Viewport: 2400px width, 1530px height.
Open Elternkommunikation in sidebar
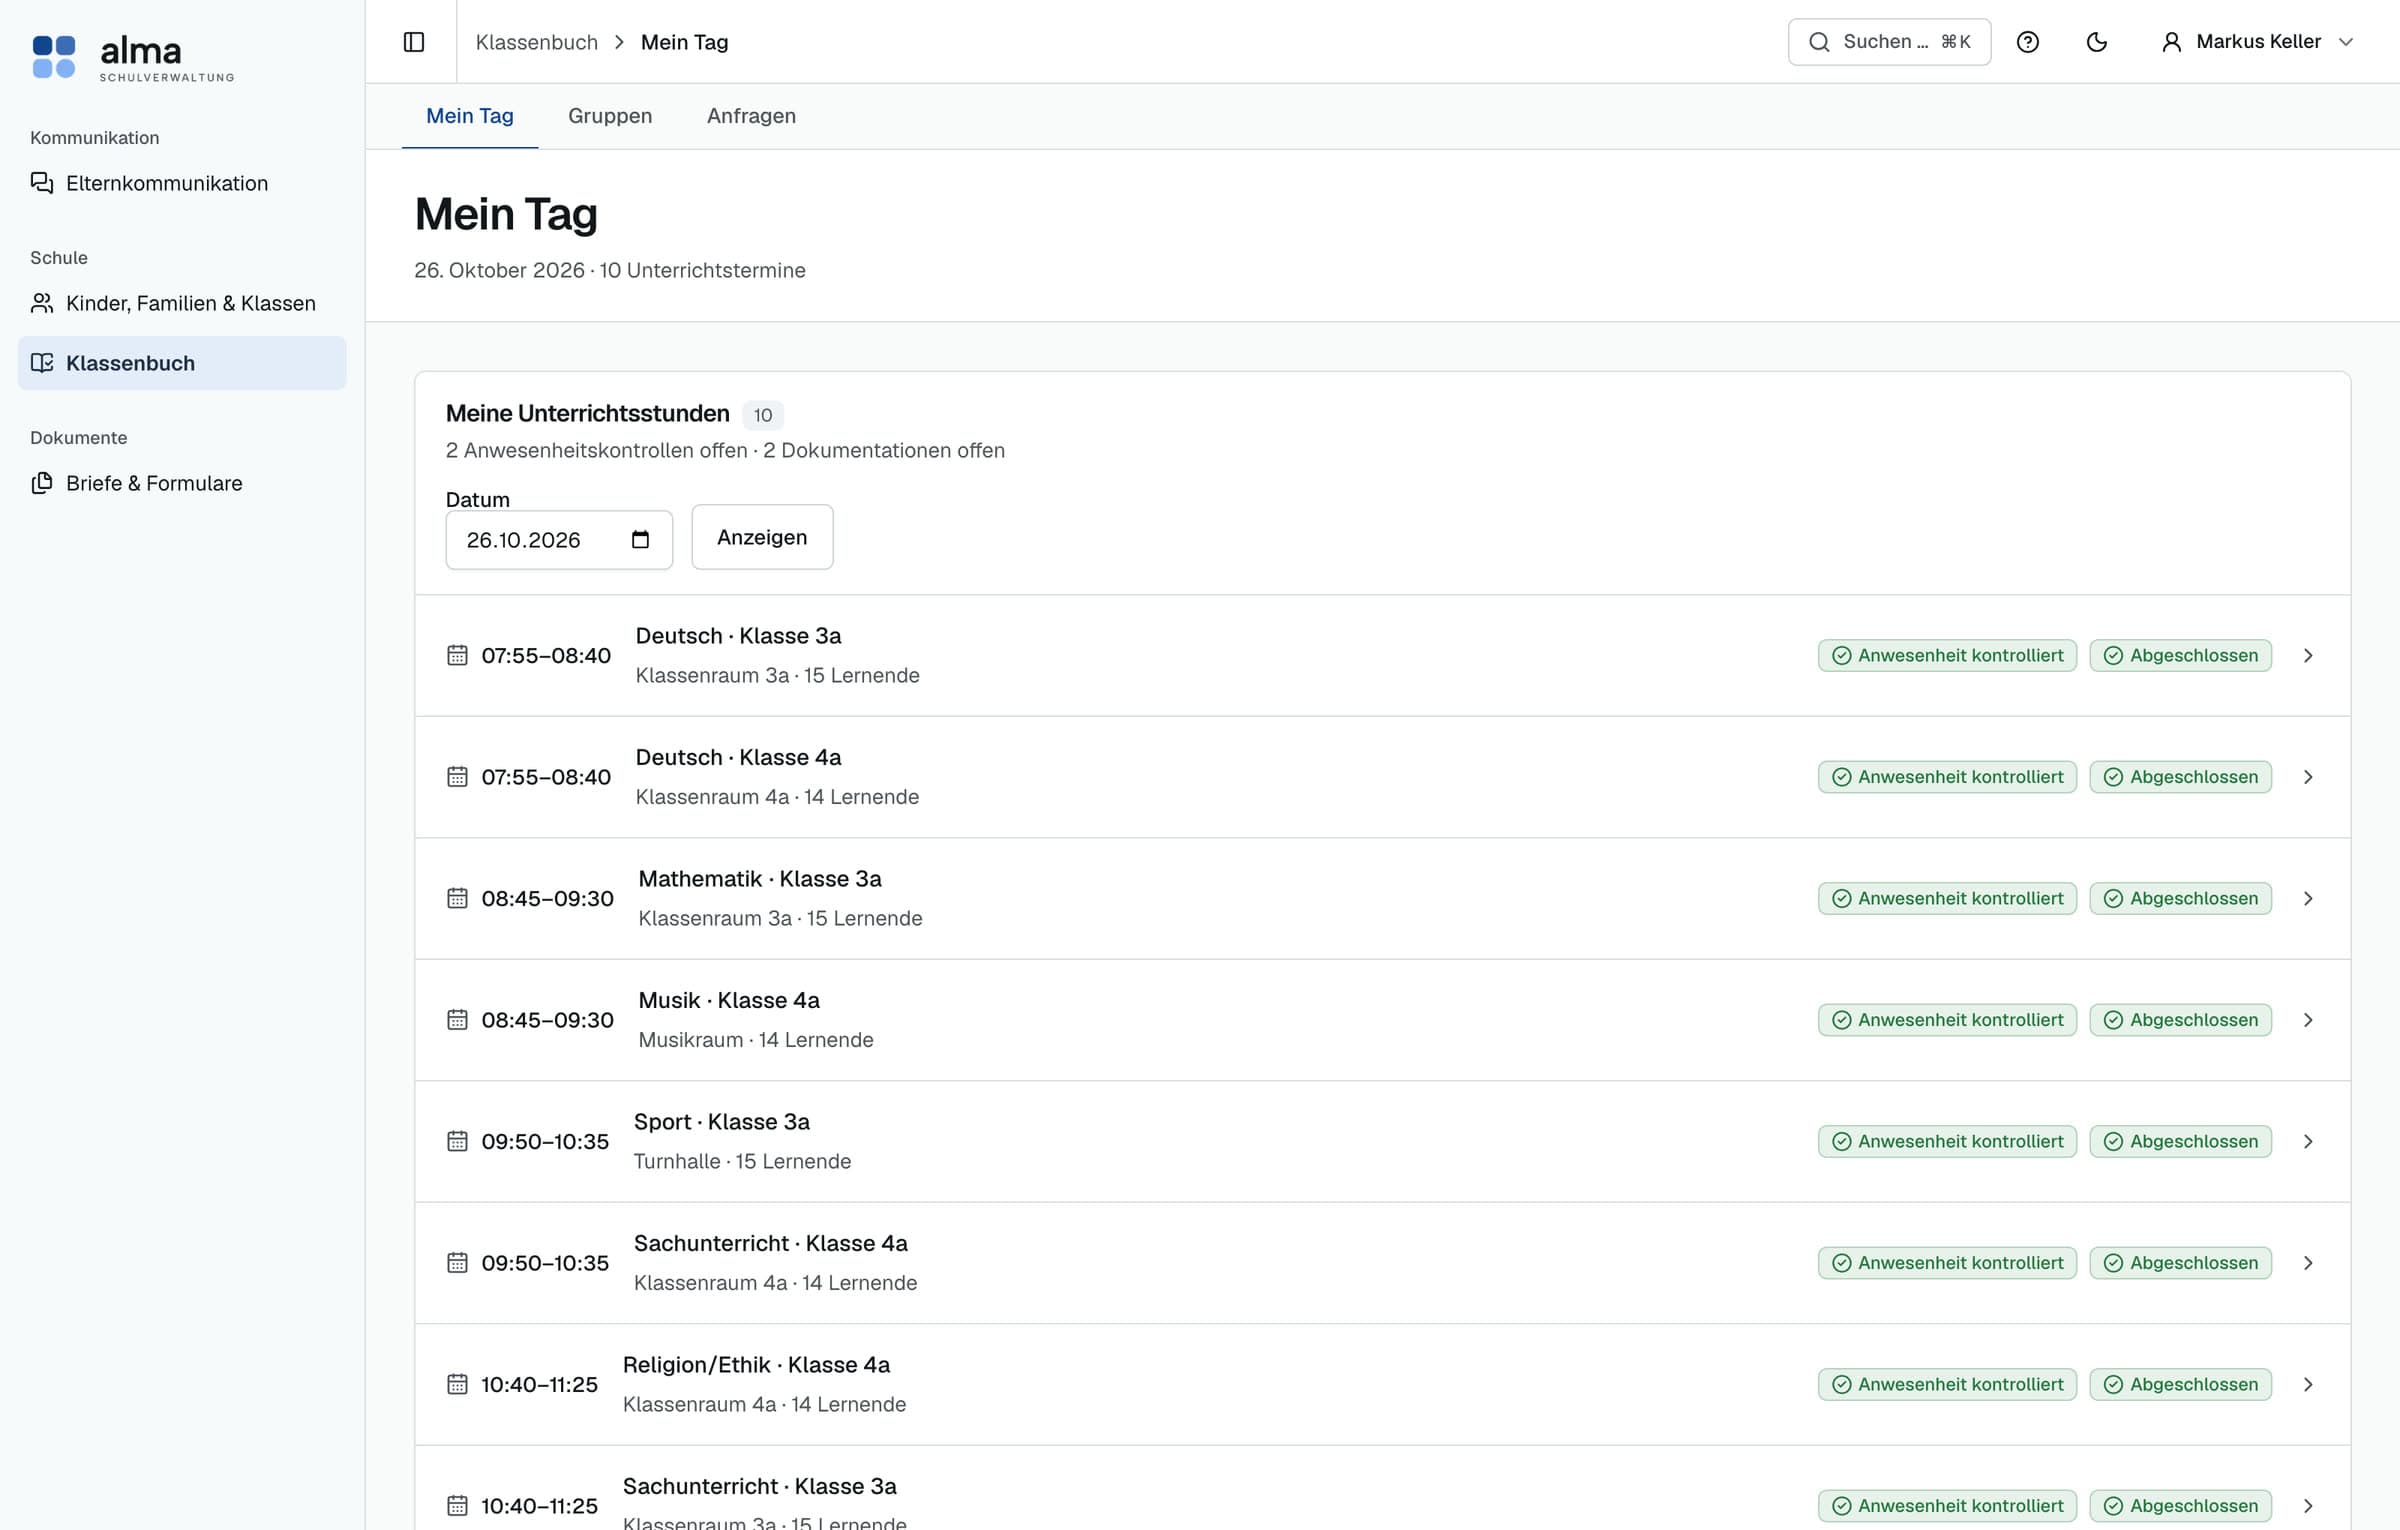pyautogui.click(x=182, y=183)
